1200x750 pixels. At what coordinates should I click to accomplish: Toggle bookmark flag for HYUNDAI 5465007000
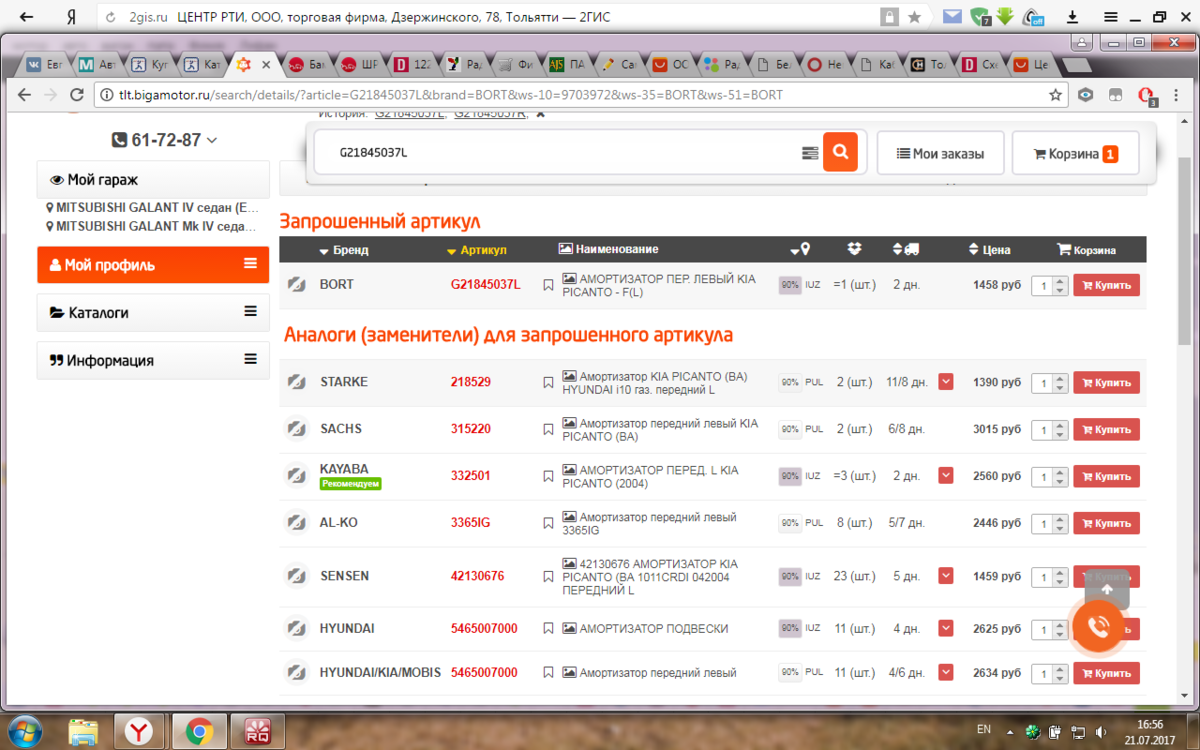[x=548, y=629]
